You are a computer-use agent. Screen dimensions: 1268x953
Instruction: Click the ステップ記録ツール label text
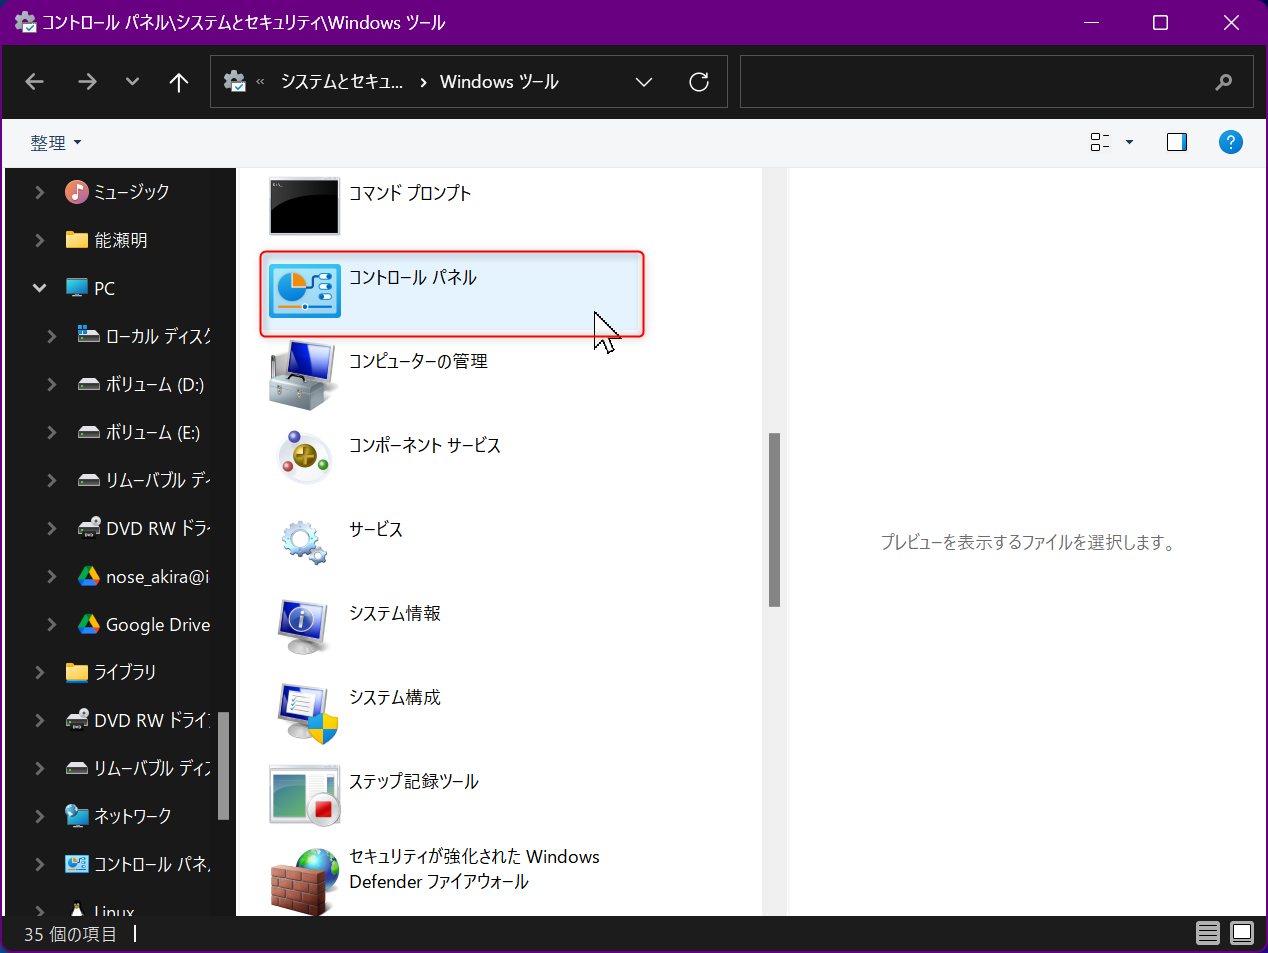pyautogui.click(x=414, y=781)
